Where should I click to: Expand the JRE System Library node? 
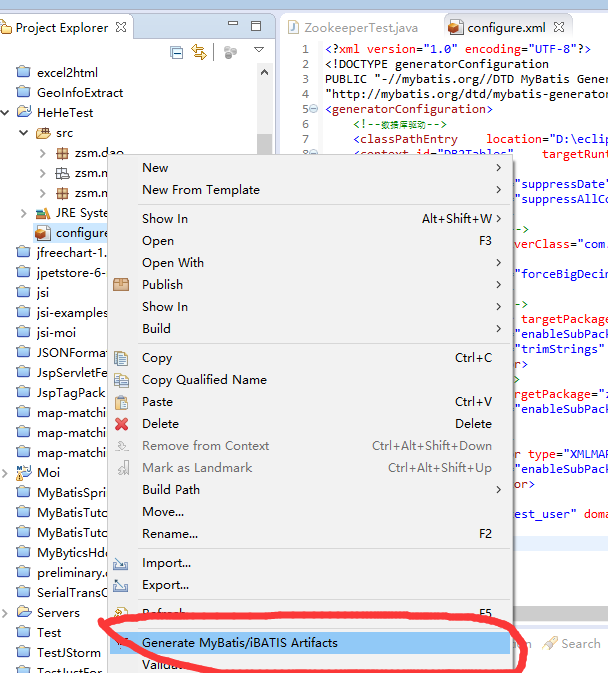click(x=24, y=213)
